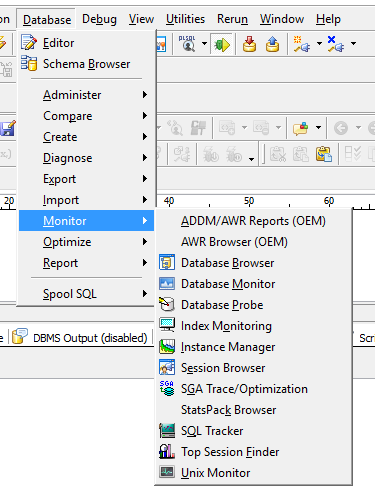The width and height of the screenshot is (375, 494).
Task: Open the View menu
Action: tap(141, 19)
